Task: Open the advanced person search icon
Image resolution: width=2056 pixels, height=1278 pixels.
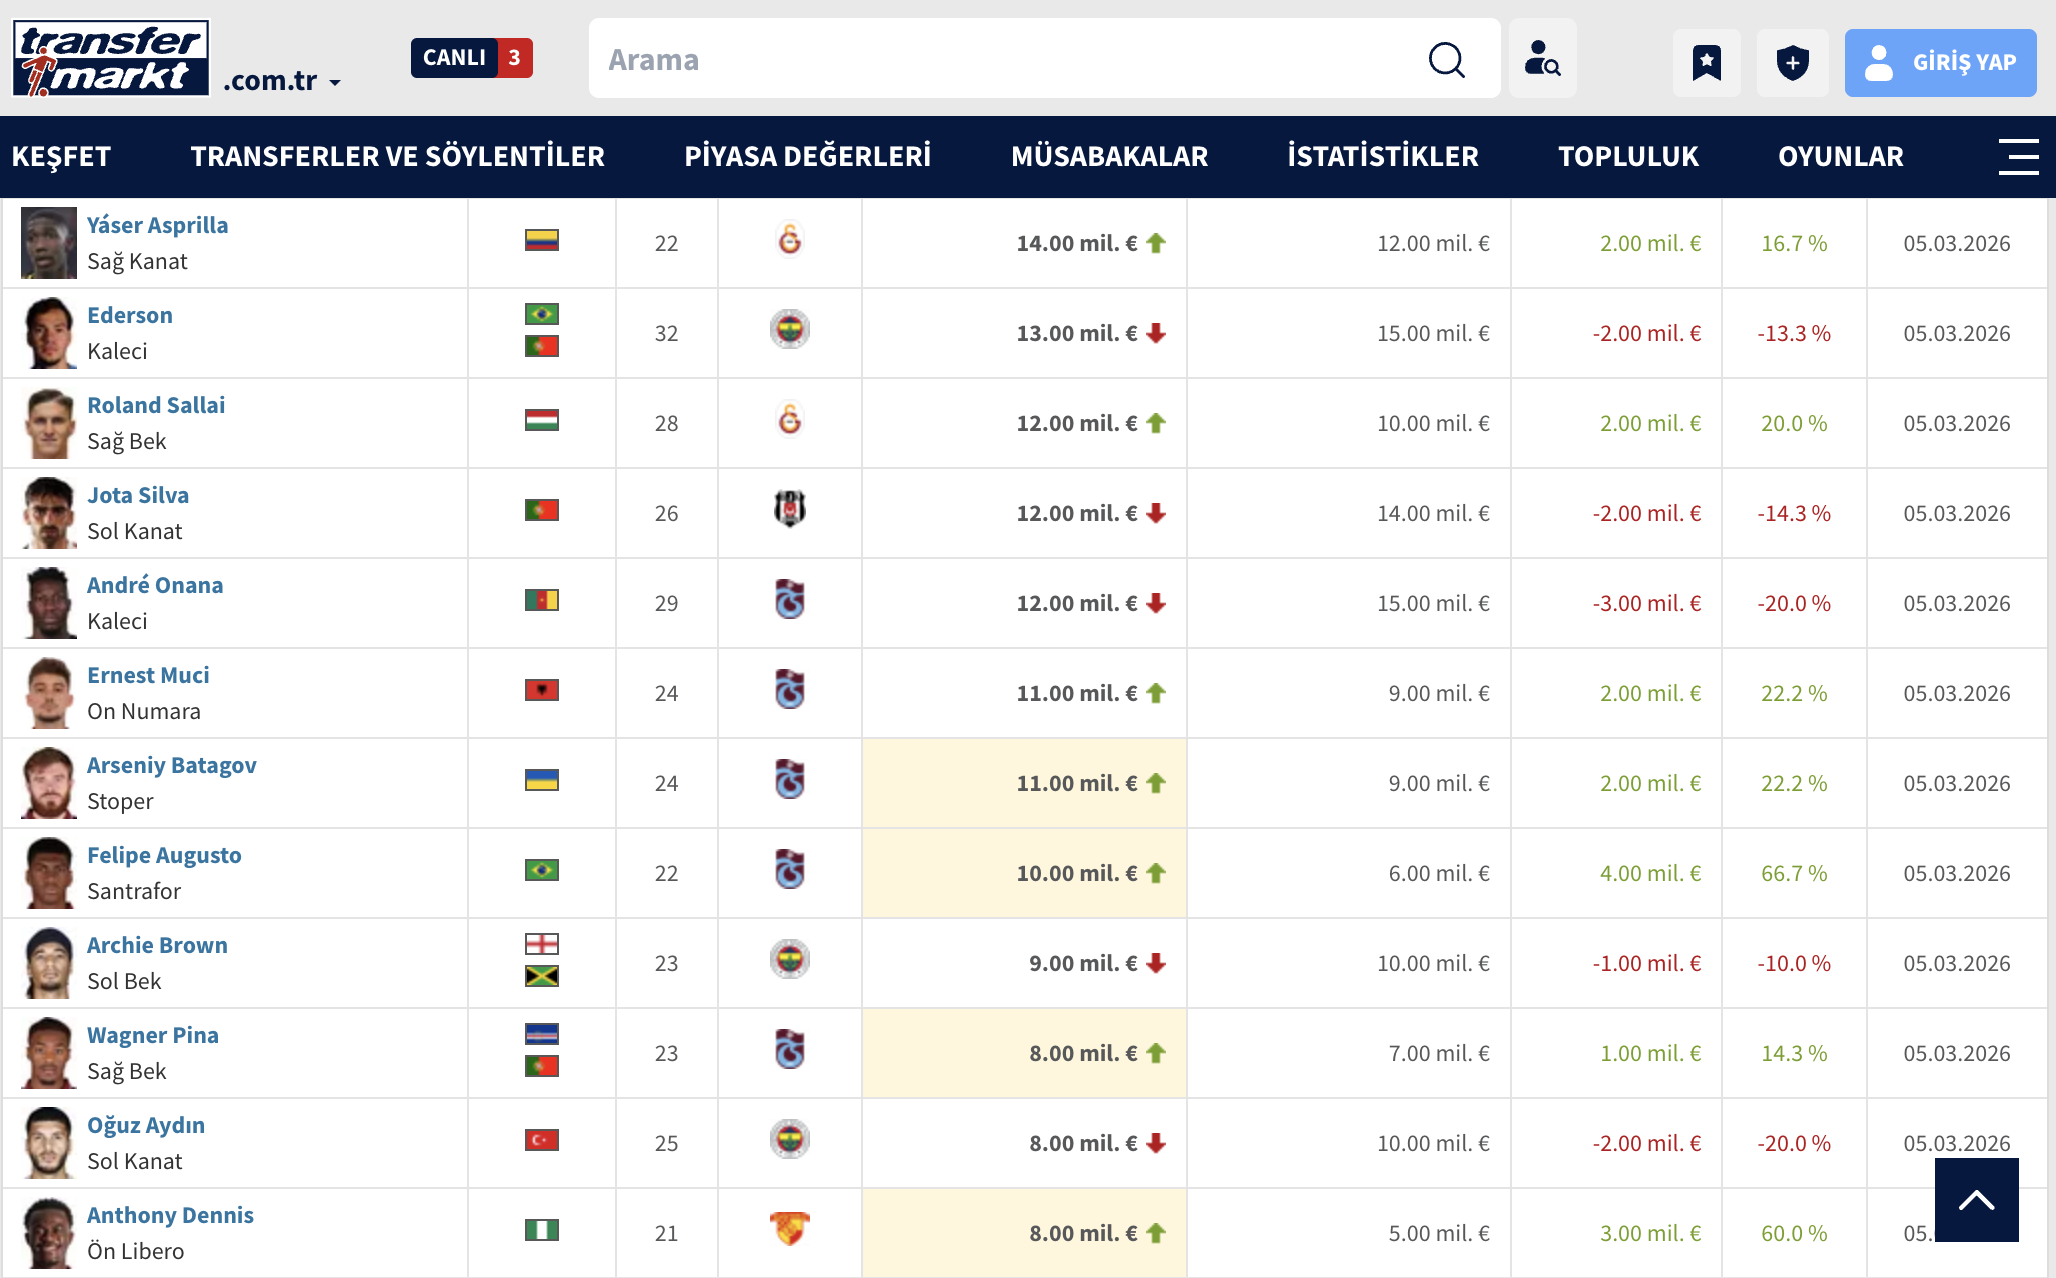Action: [x=1542, y=60]
